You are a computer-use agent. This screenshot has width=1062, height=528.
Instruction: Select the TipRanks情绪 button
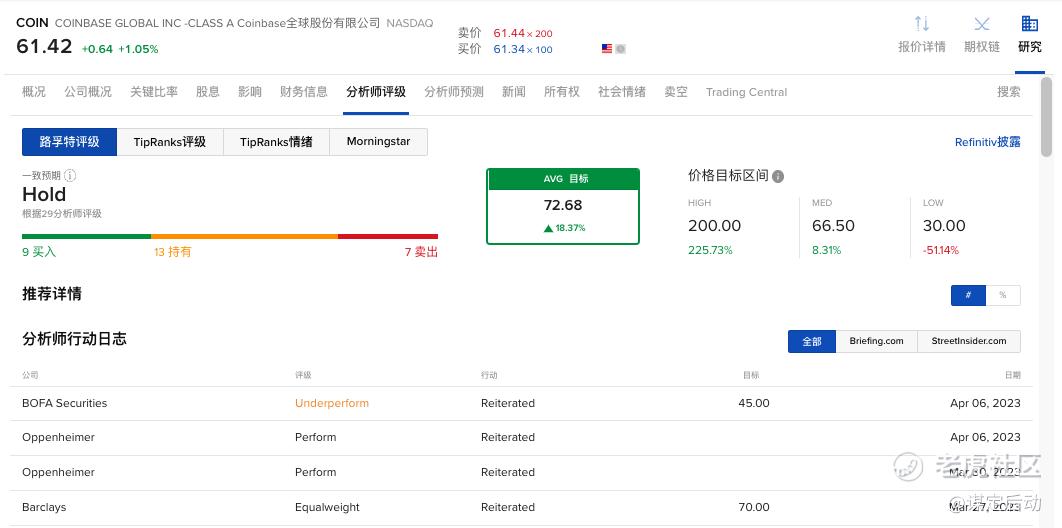click(x=276, y=142)
